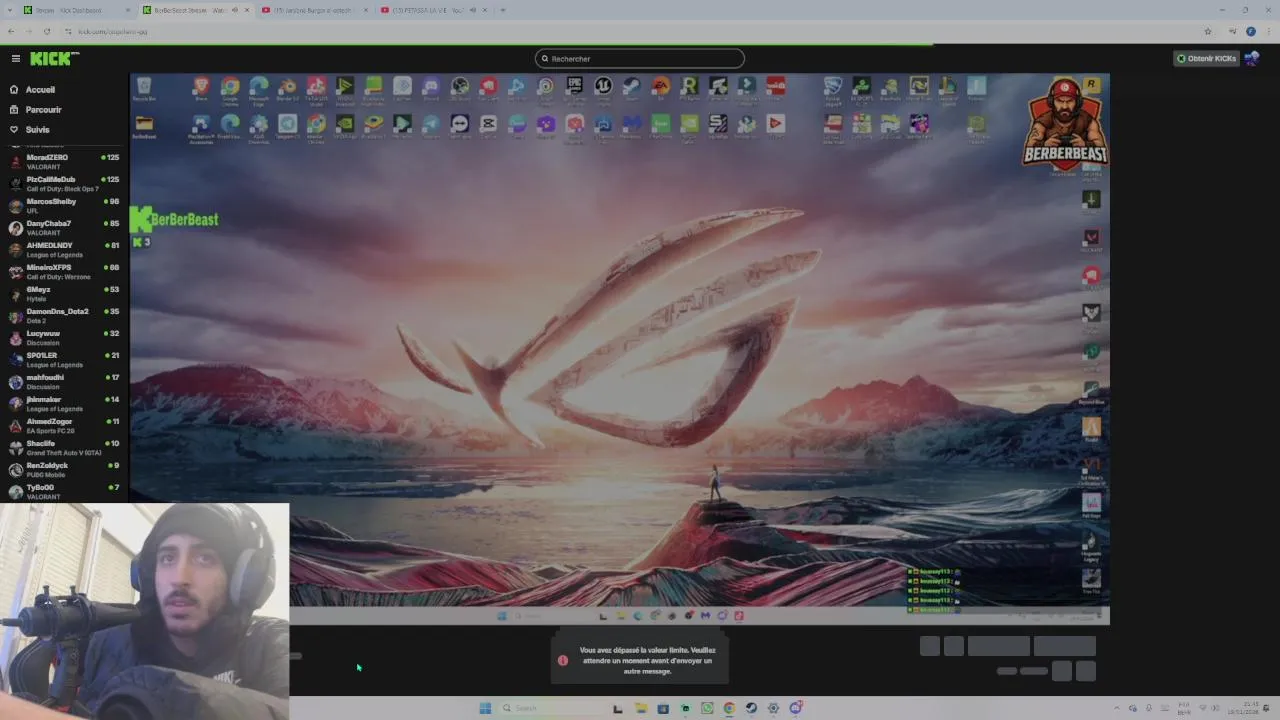Select TyBo00 in followed list

(64, 491)
